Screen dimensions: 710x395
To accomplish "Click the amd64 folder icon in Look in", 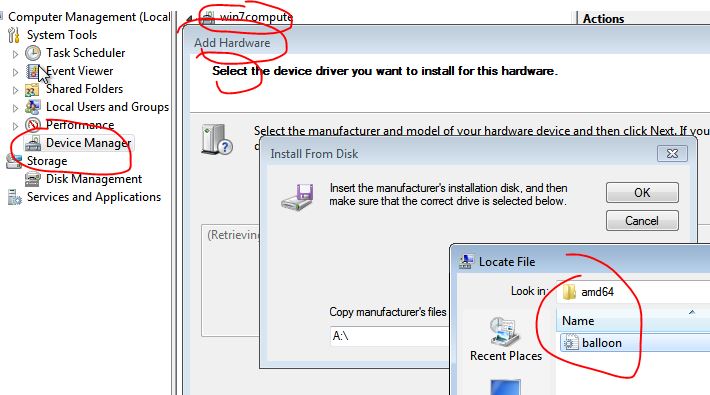I will tap(569, 292).
